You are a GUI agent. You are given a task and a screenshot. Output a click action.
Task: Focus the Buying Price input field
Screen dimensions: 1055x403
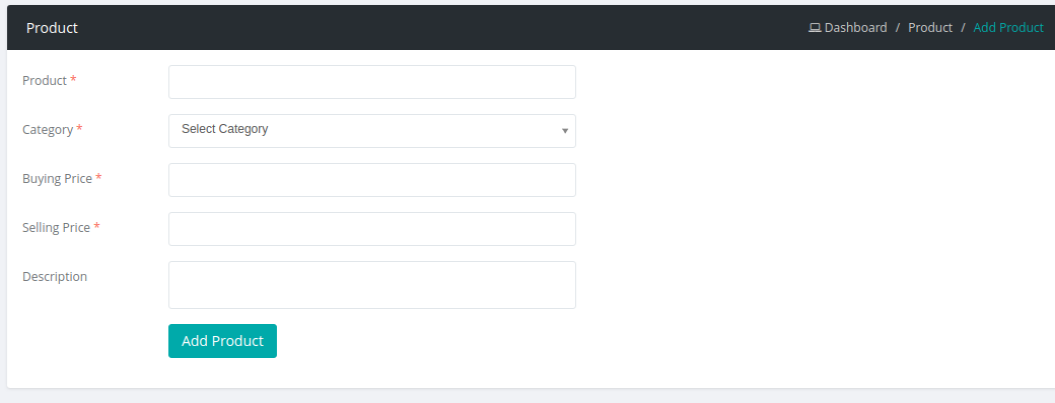[372, 180]
